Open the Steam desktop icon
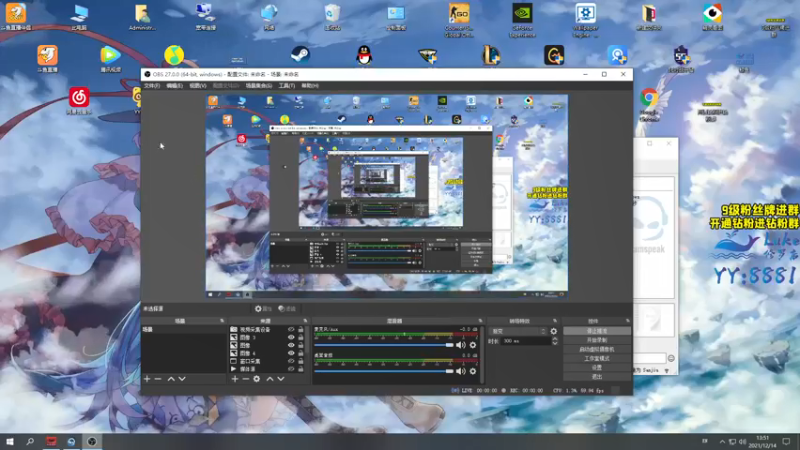 (x=300, y=55)
